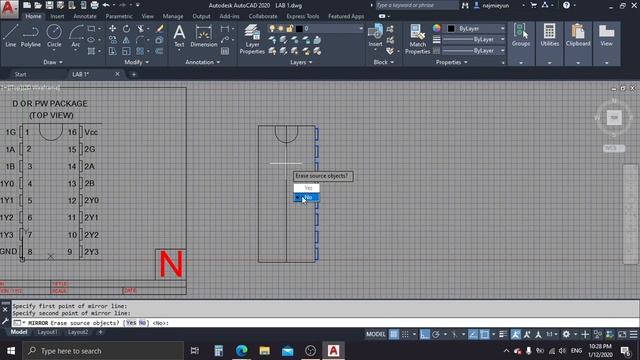The height and width of the screenshot is (360, 640).
Task: Click the workspace switching gear icon
Action: click(x=566, y=334)
